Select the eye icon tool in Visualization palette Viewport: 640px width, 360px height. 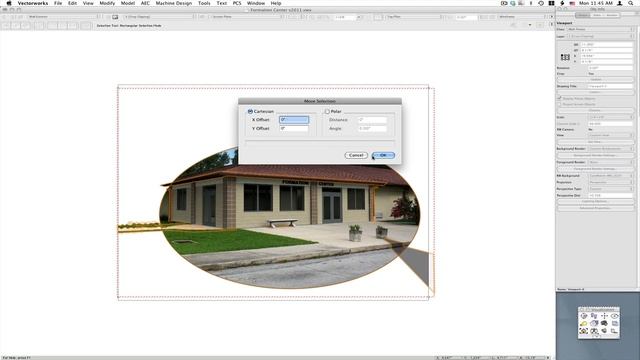click(614, 316)
